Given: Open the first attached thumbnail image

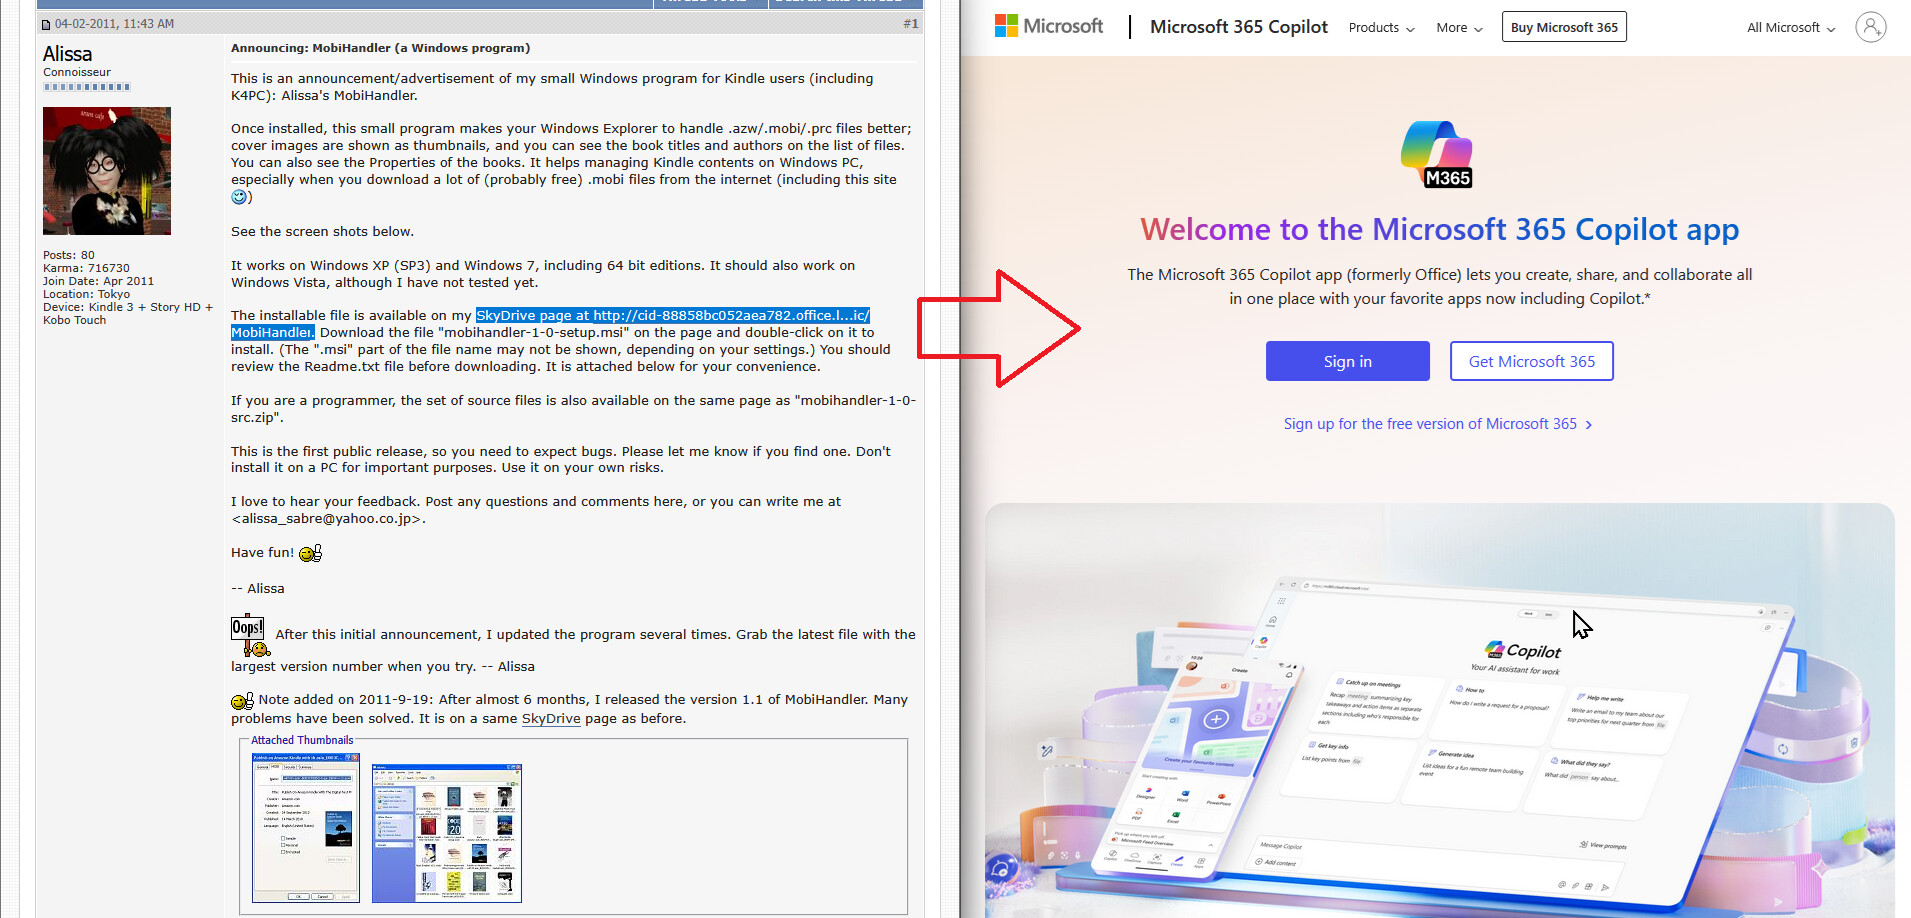Looking at the screenshot, I should (x=306, y=828).
